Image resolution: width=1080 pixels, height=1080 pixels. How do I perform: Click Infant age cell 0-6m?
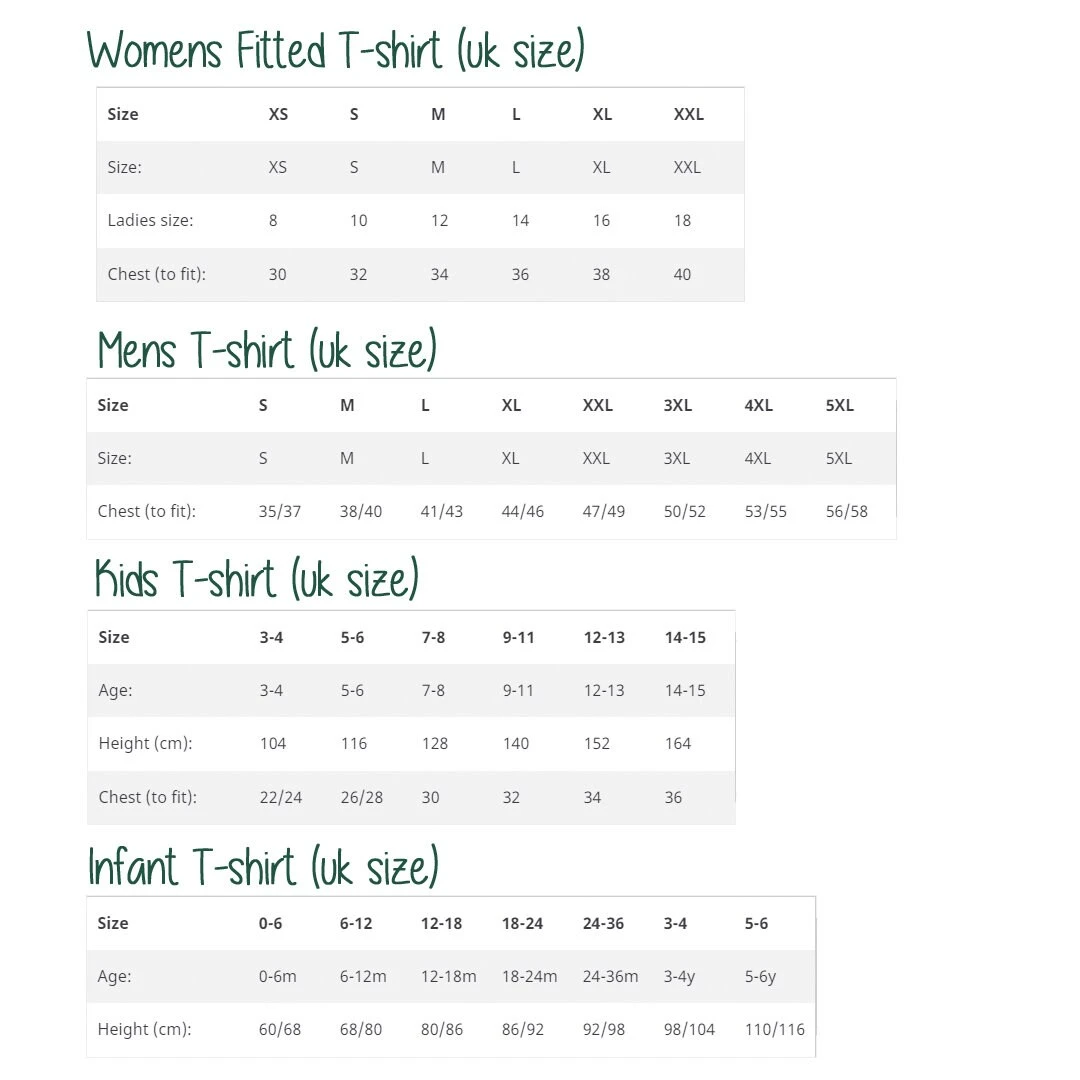pyautogui.click(x=278, y=976)
